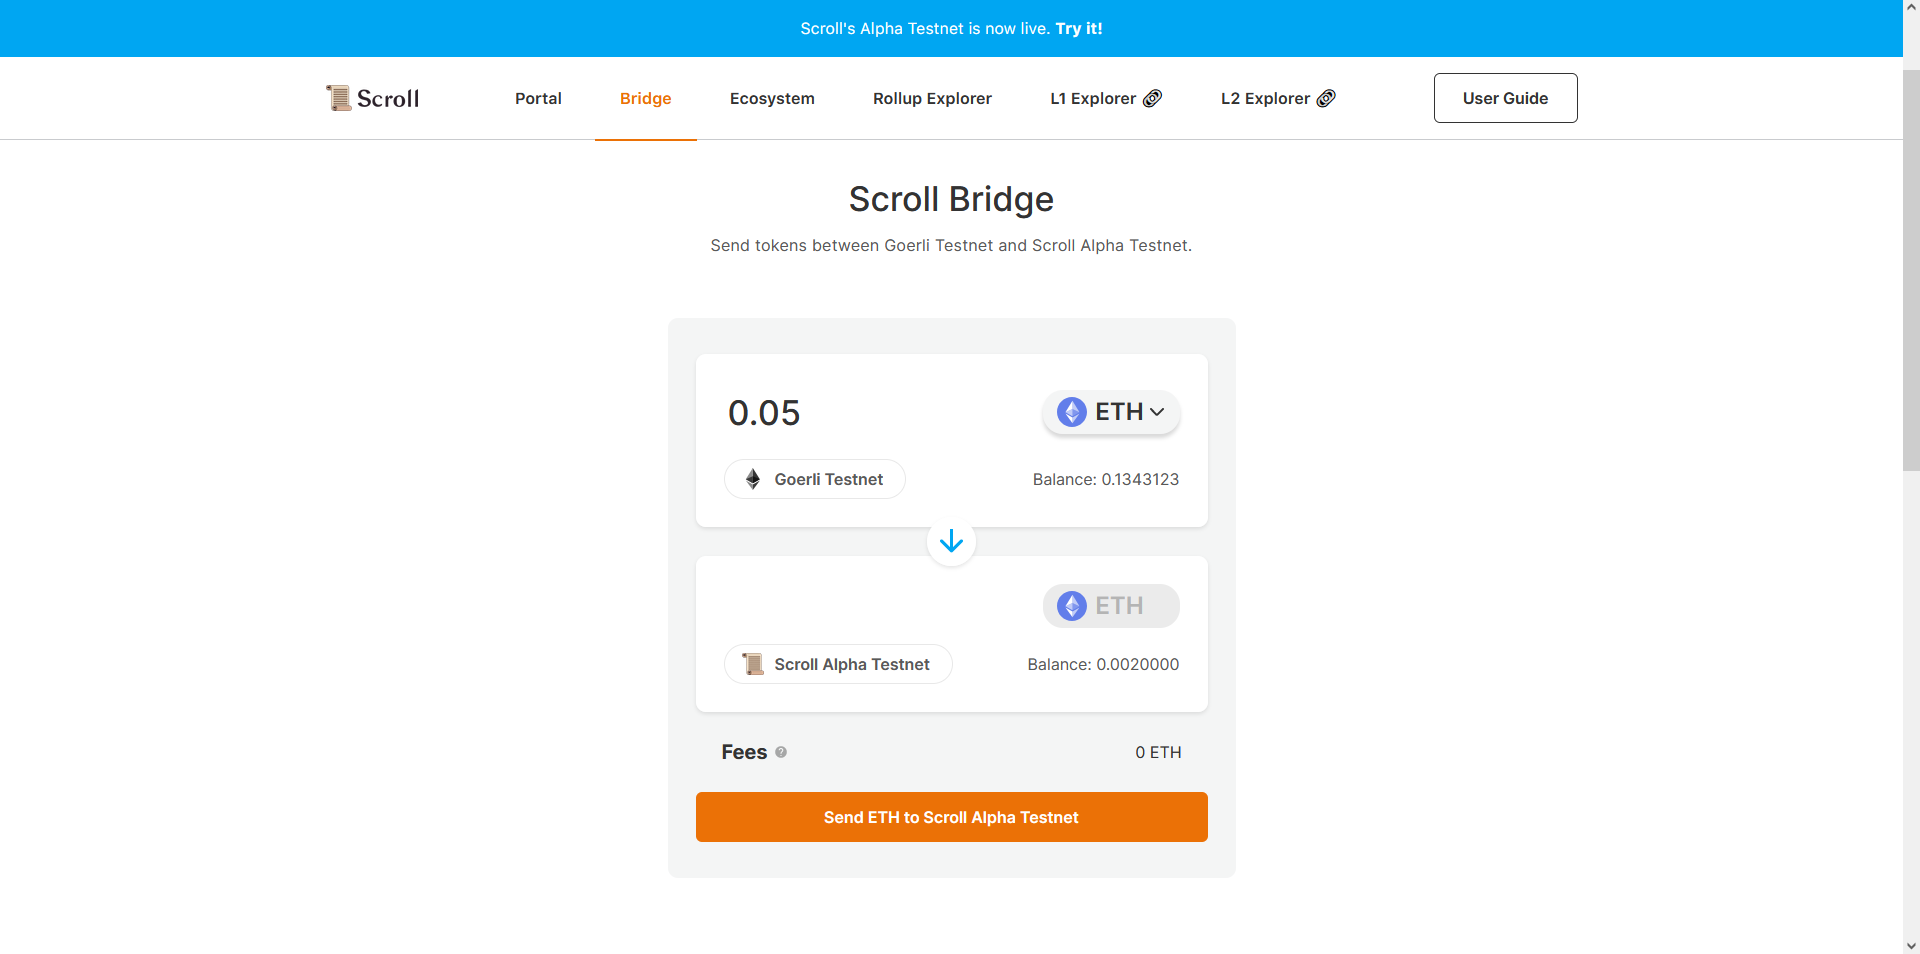Open the Portal menu item
This screenshot has height=954, width=1920.
538,98
